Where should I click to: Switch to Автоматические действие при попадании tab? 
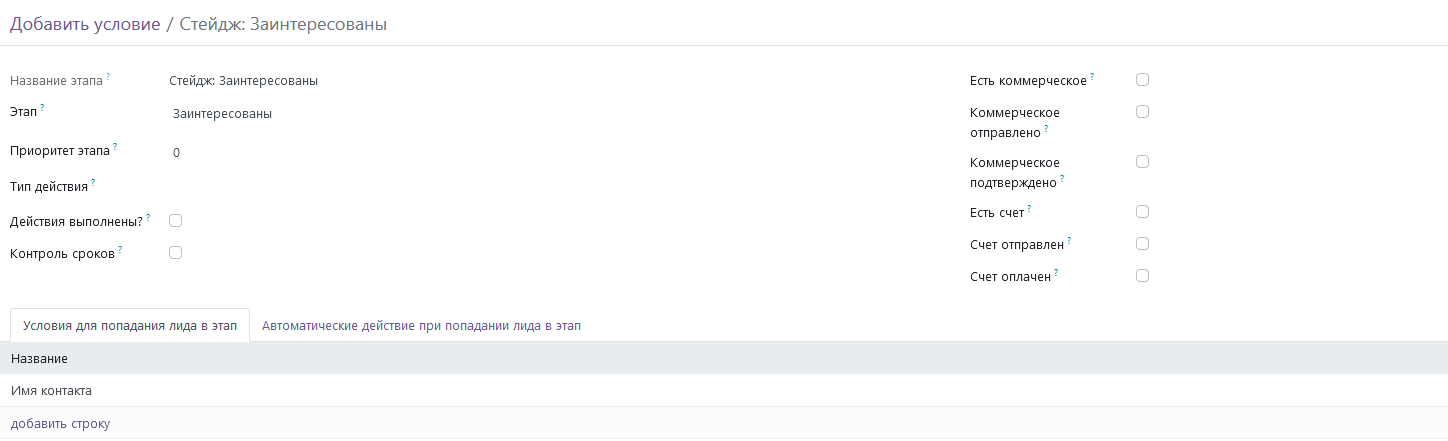point(421,326)
